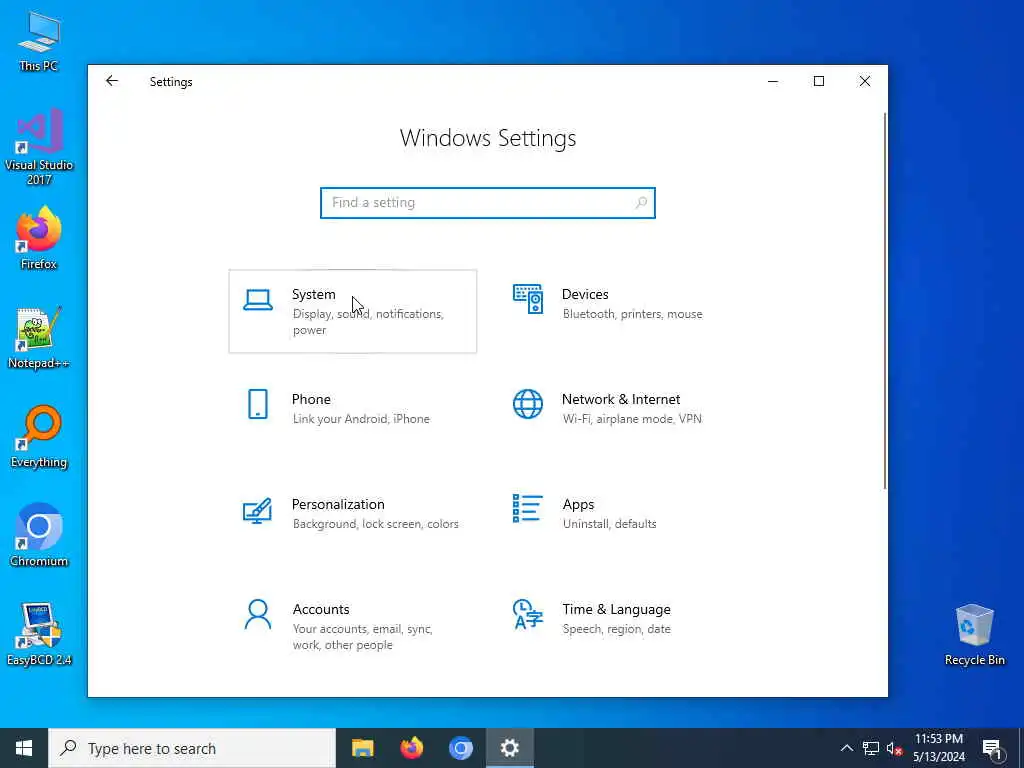
Task: Click 'Speech, region, date' description
Action: pyautogui.click(x=616, y=629)
